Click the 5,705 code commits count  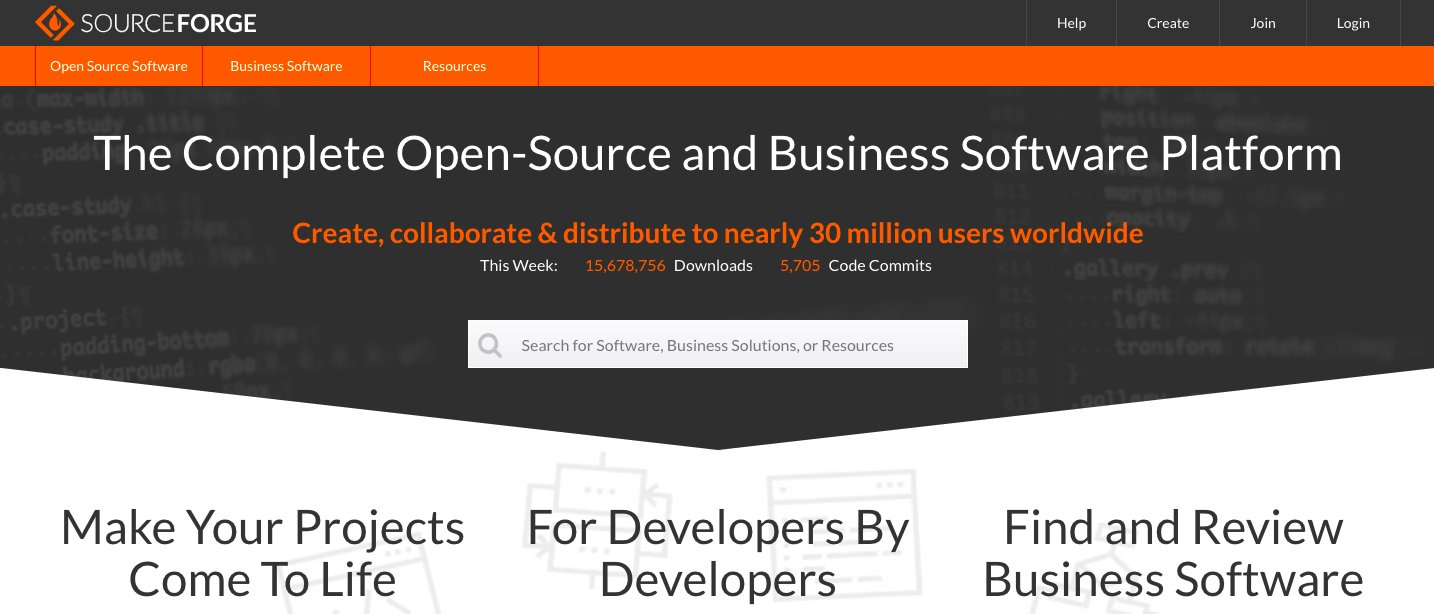coord(800,265)
